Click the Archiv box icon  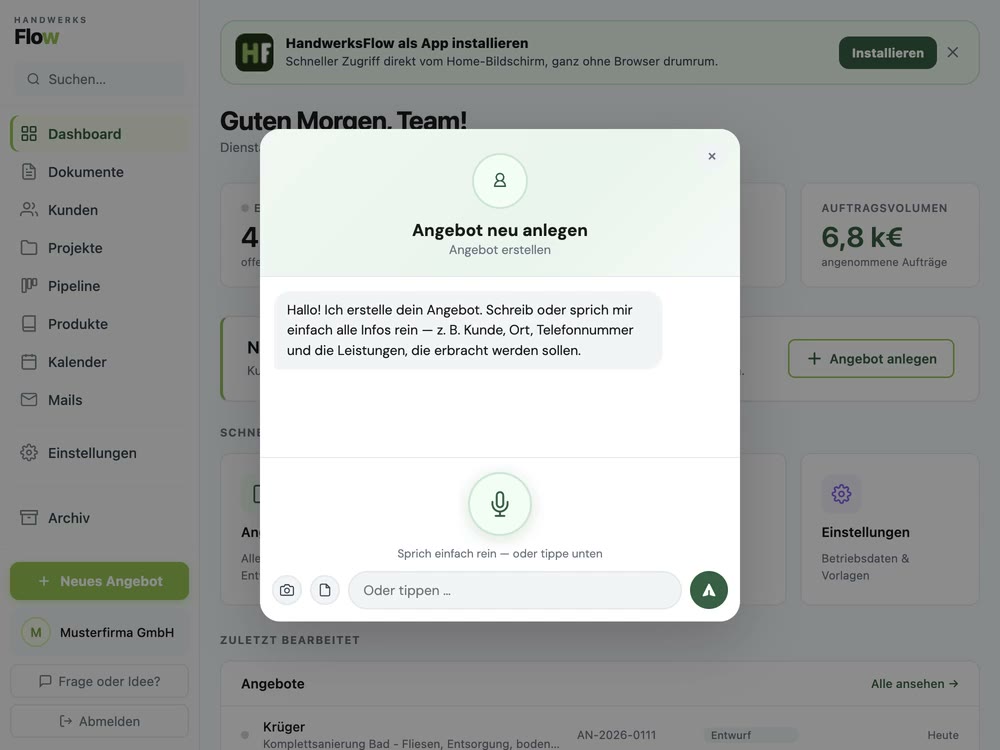tap(29, 518)
